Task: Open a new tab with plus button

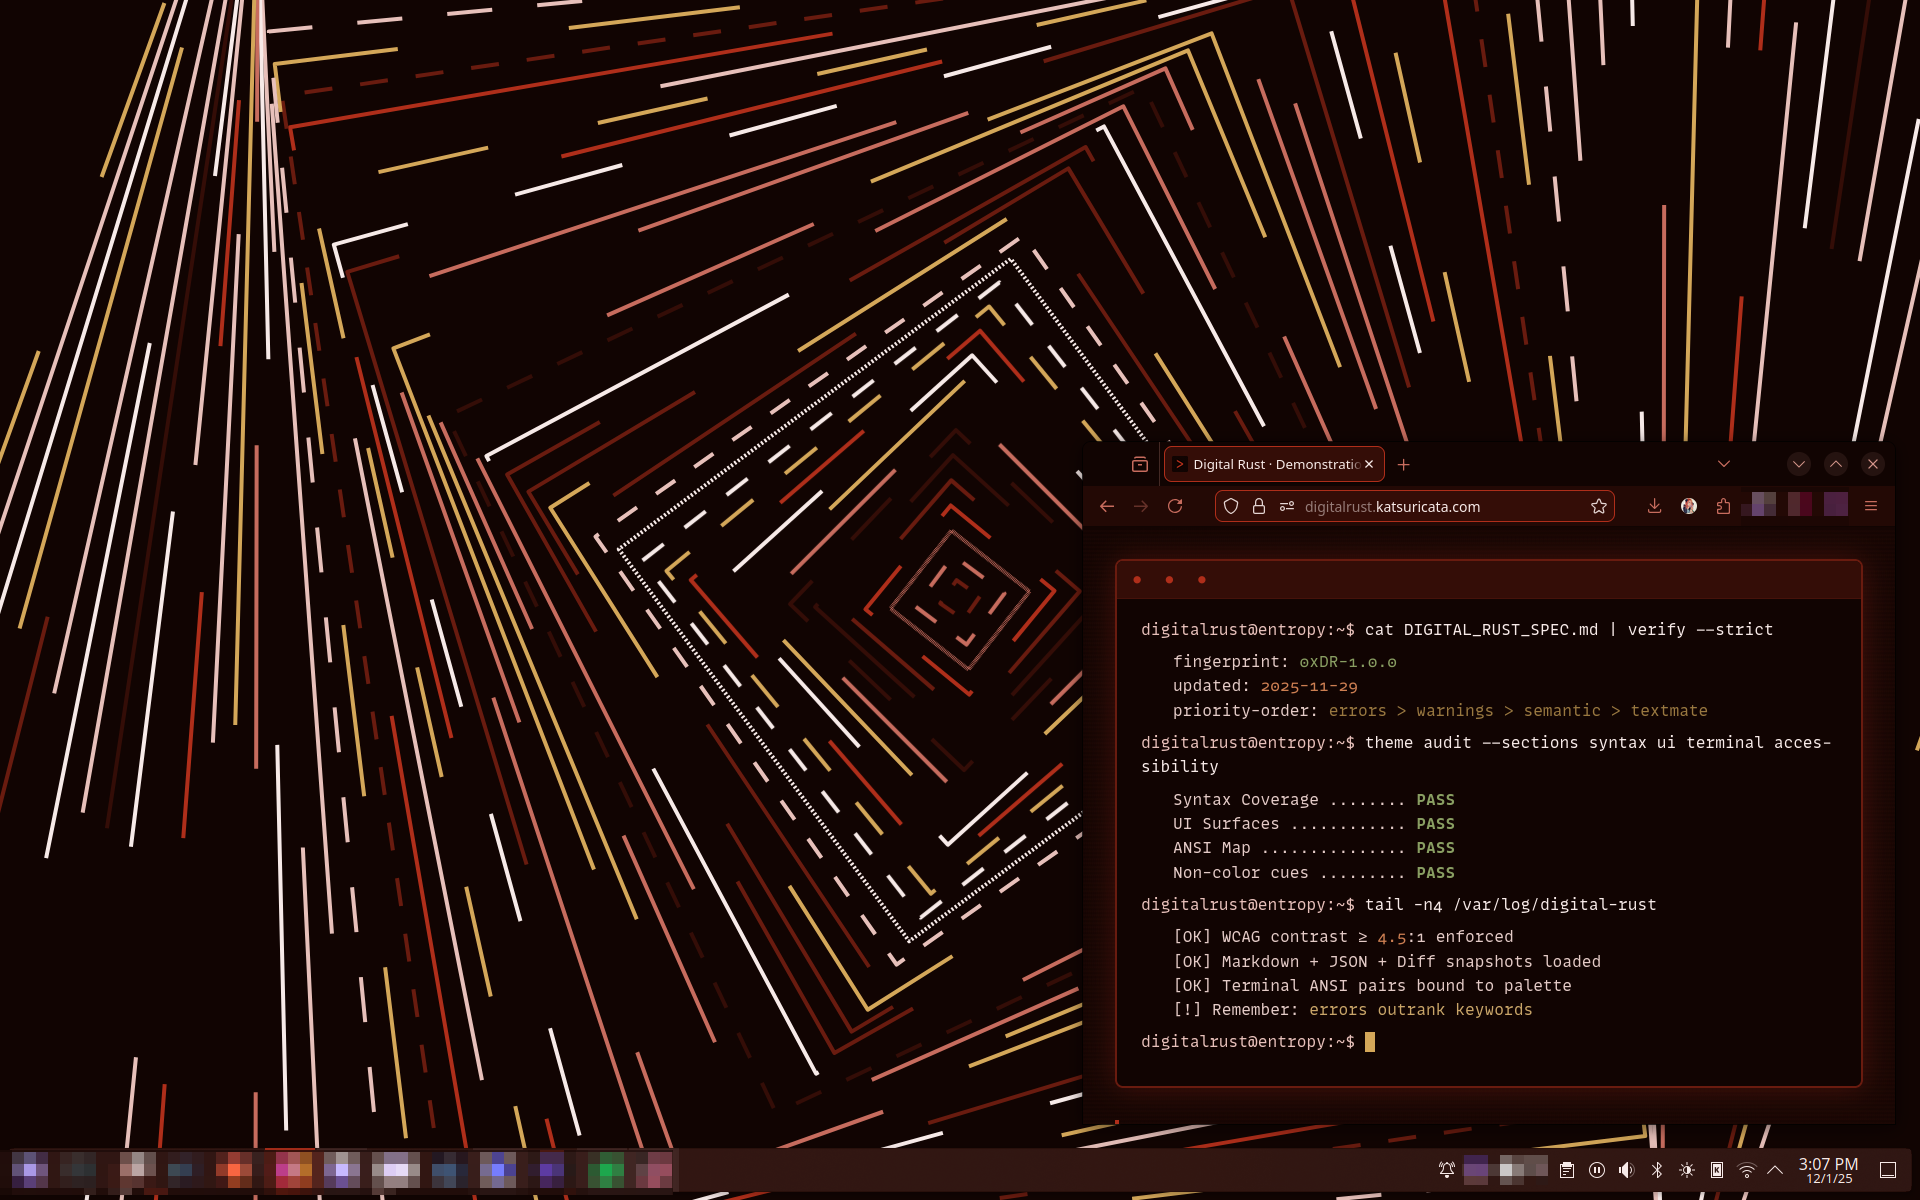Action: pos(1403,464)
